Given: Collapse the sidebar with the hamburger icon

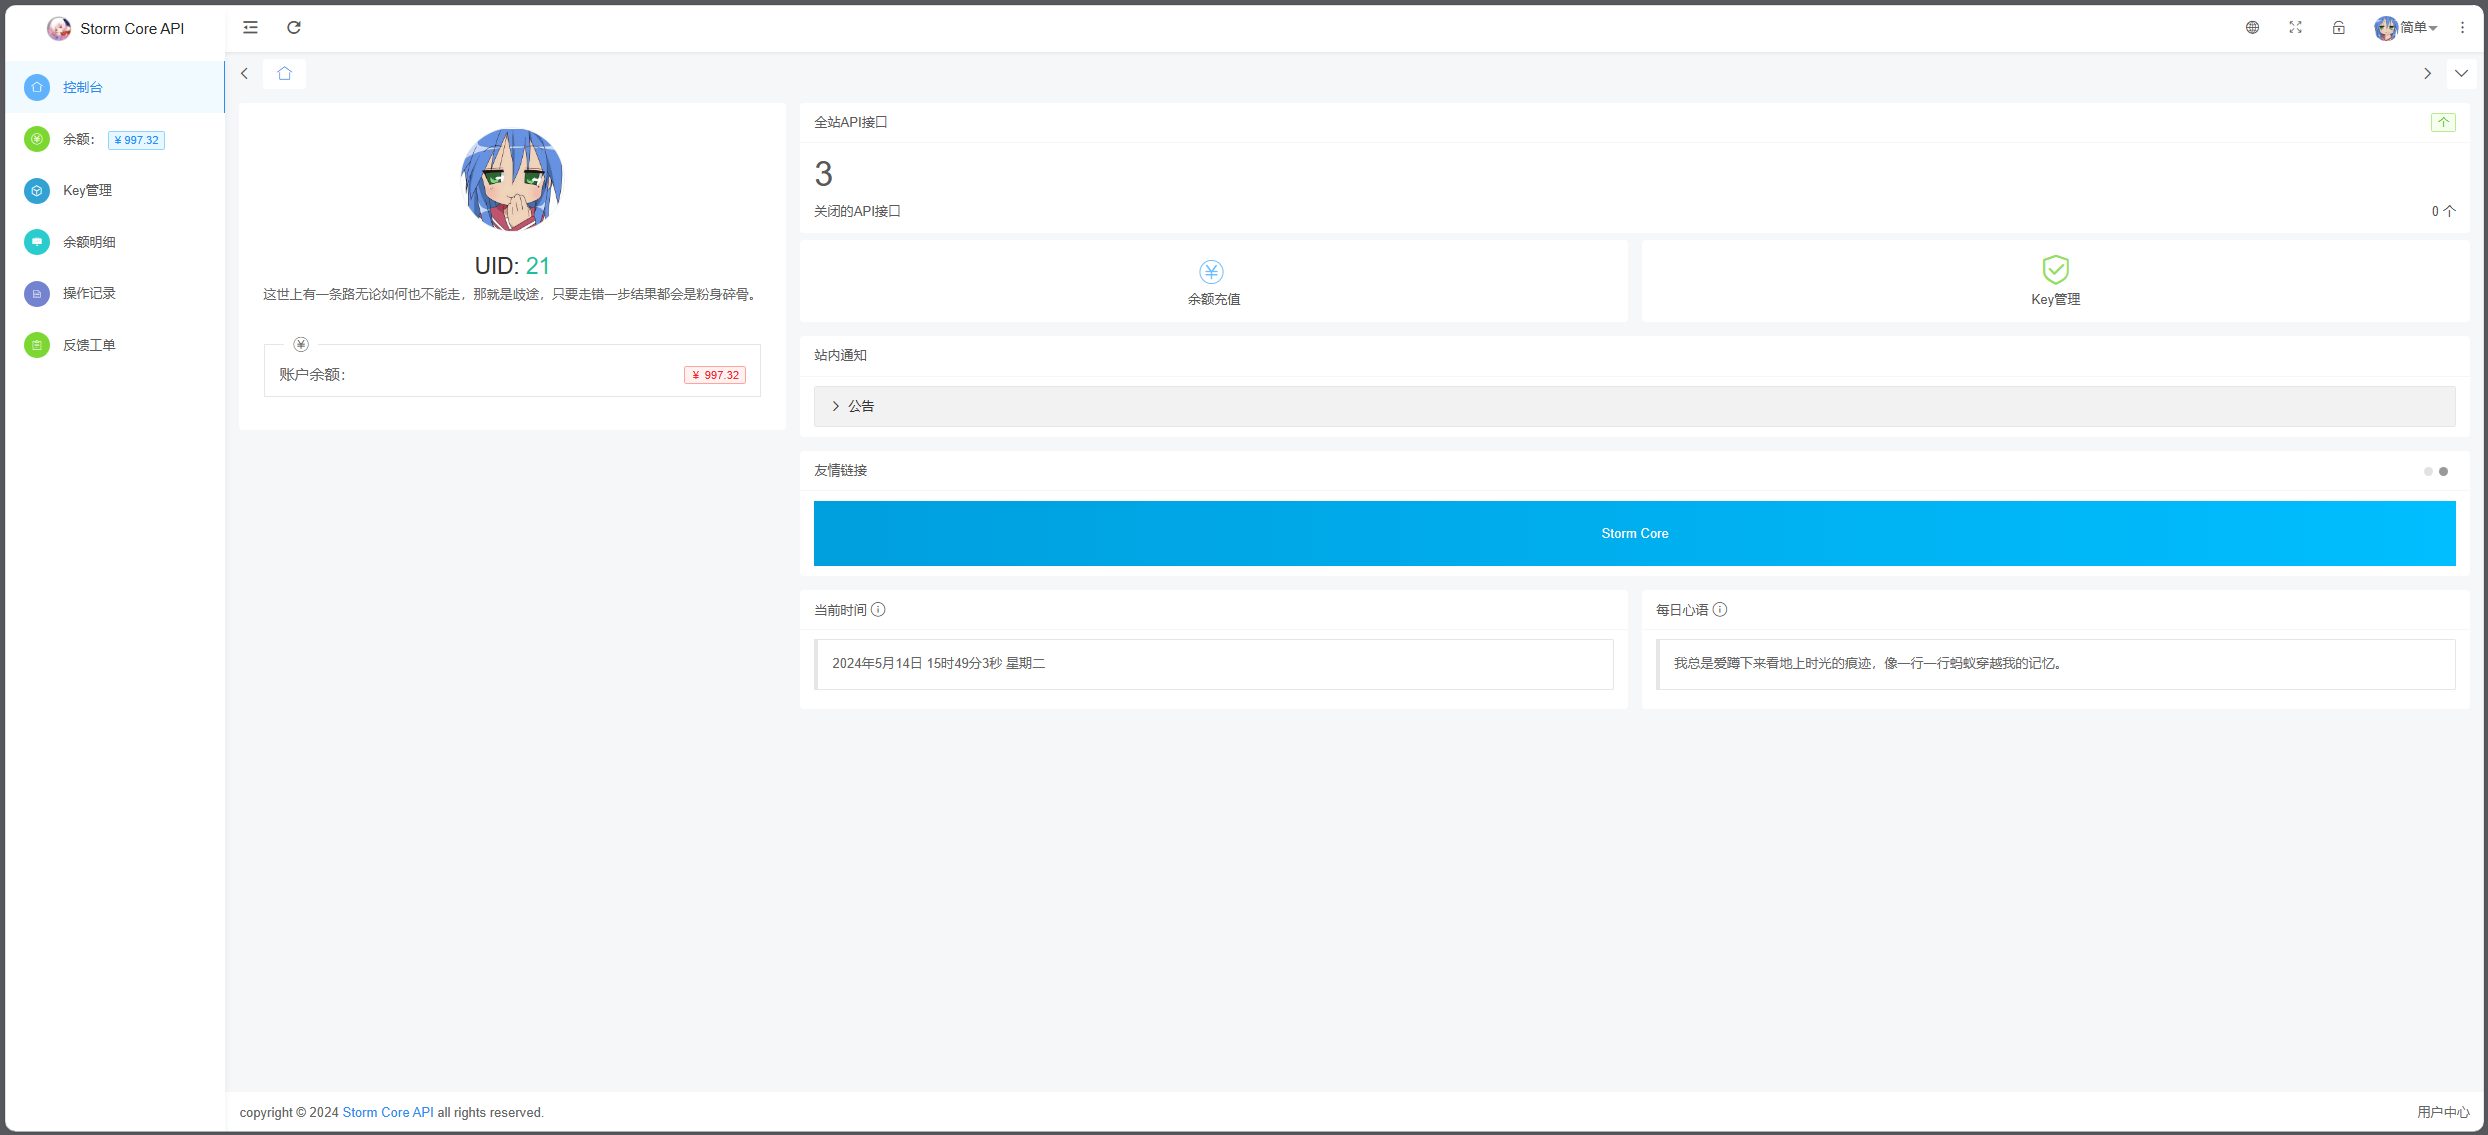Looking at the screenshot, I should [x=249, y=27].
